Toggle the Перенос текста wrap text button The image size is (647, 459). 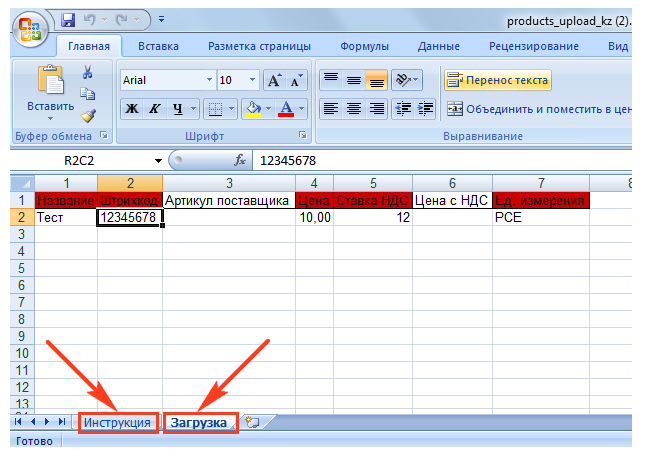point(497,80)
